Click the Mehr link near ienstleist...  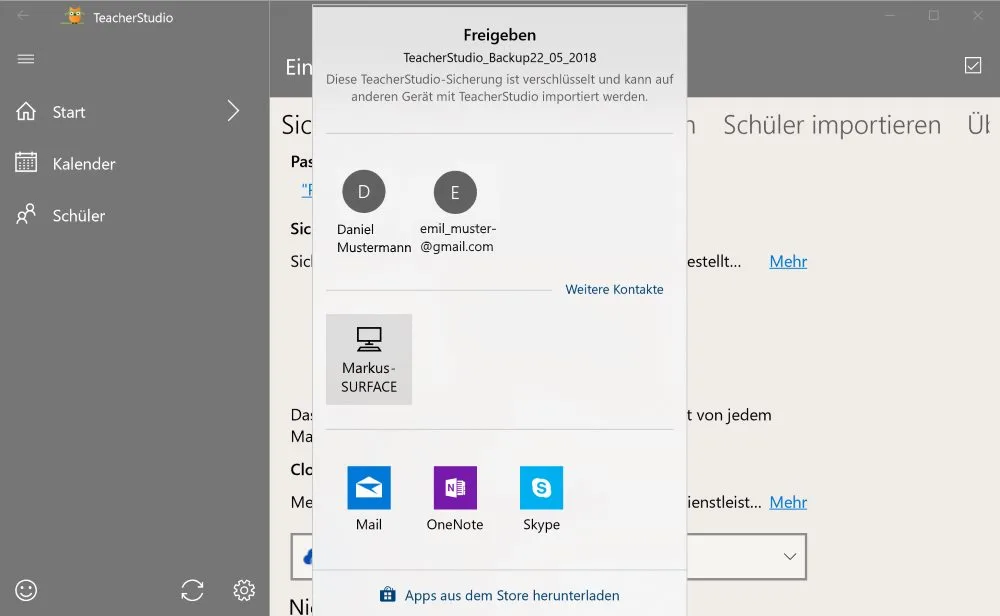click(788, 502)
